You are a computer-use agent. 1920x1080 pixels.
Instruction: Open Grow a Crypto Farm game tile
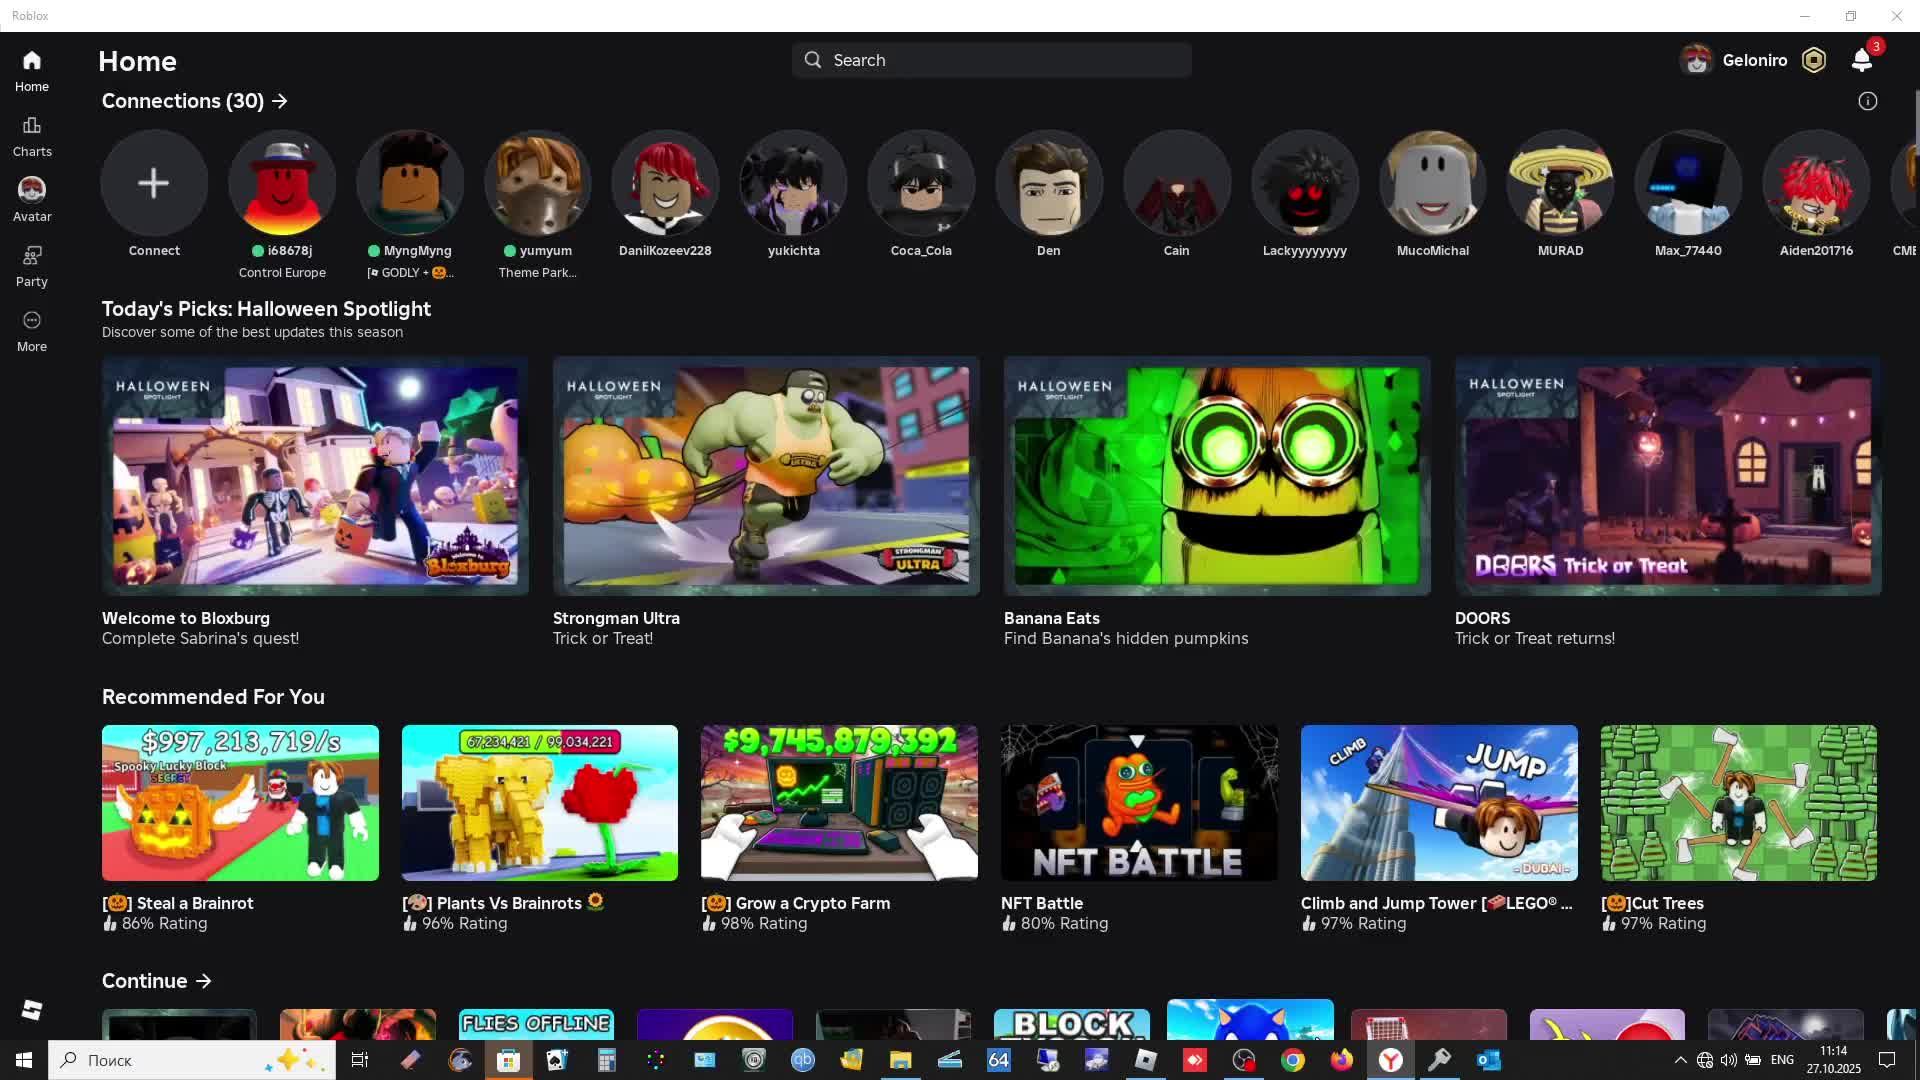839,803
